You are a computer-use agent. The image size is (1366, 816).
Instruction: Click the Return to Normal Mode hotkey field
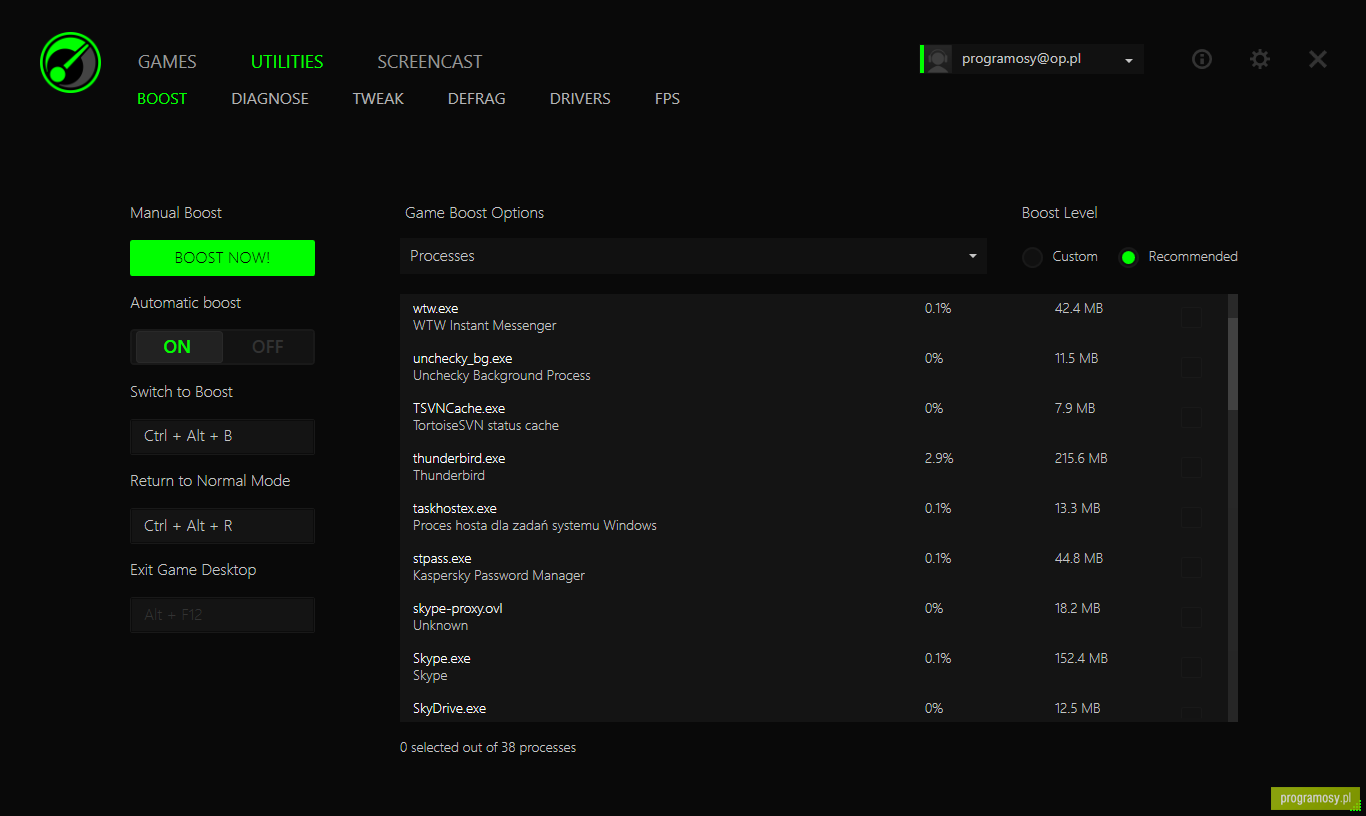tap(222, 526)
